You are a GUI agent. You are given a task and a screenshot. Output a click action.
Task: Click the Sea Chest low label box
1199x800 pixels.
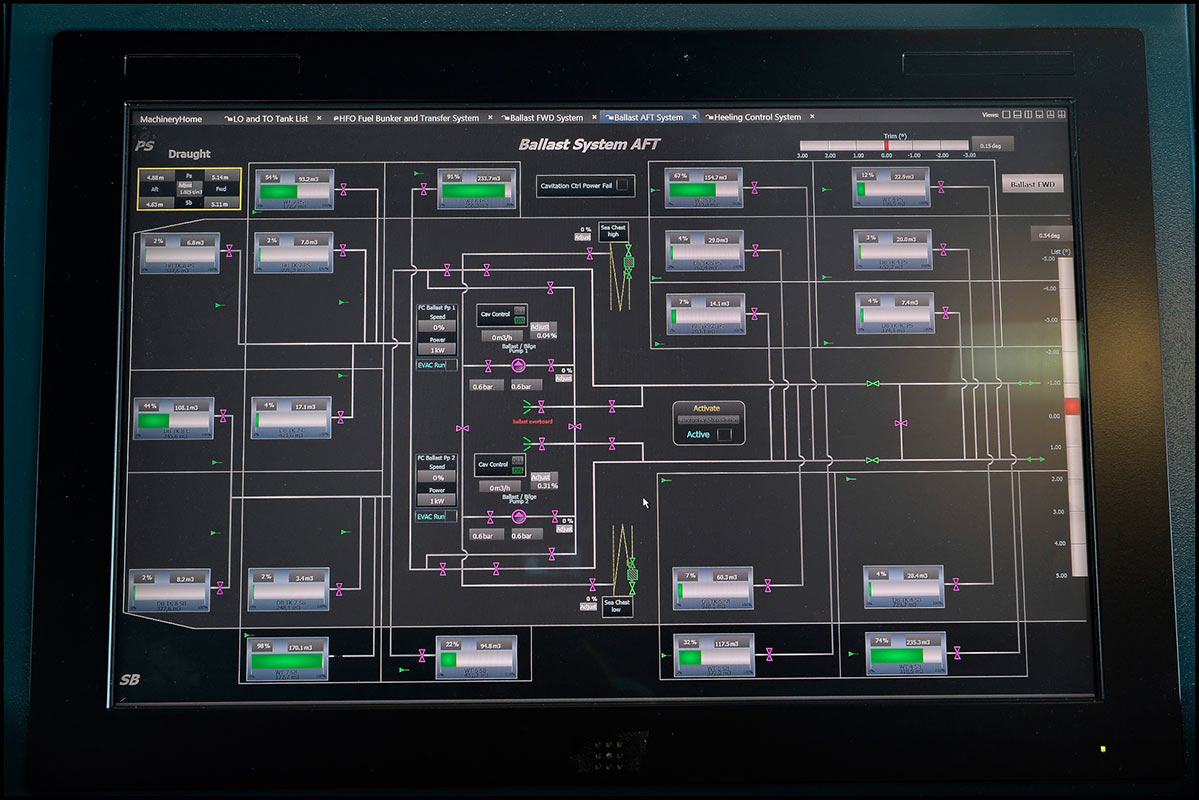[x=617, y=606]
